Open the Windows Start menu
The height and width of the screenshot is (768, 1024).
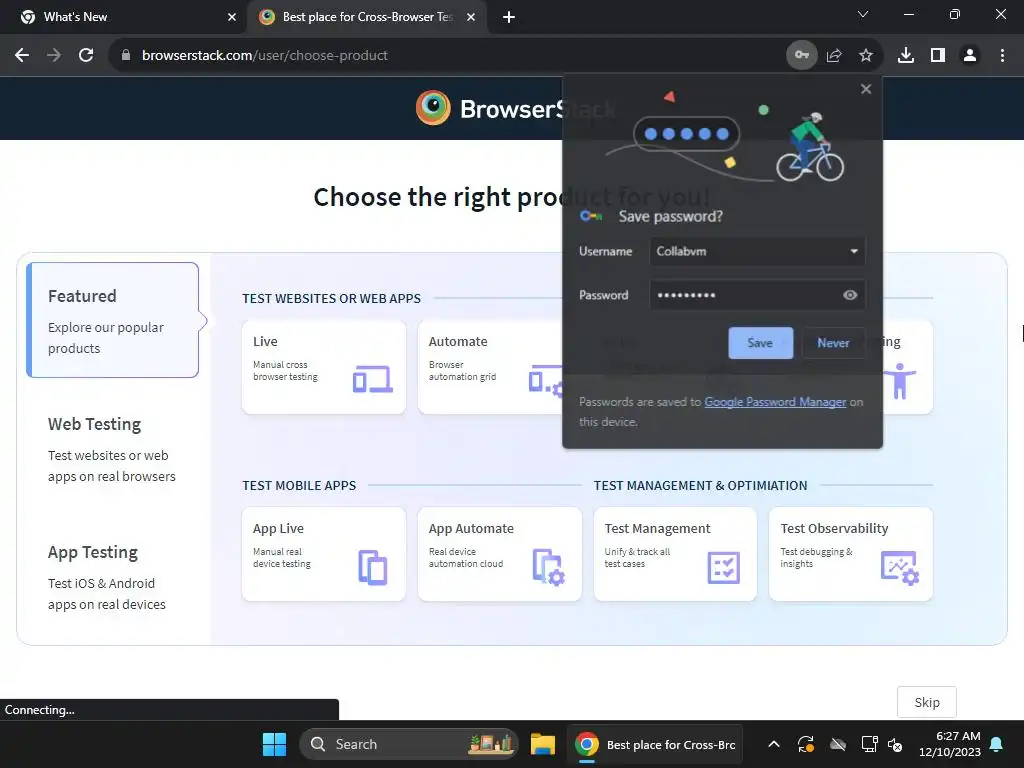(274, 744)
